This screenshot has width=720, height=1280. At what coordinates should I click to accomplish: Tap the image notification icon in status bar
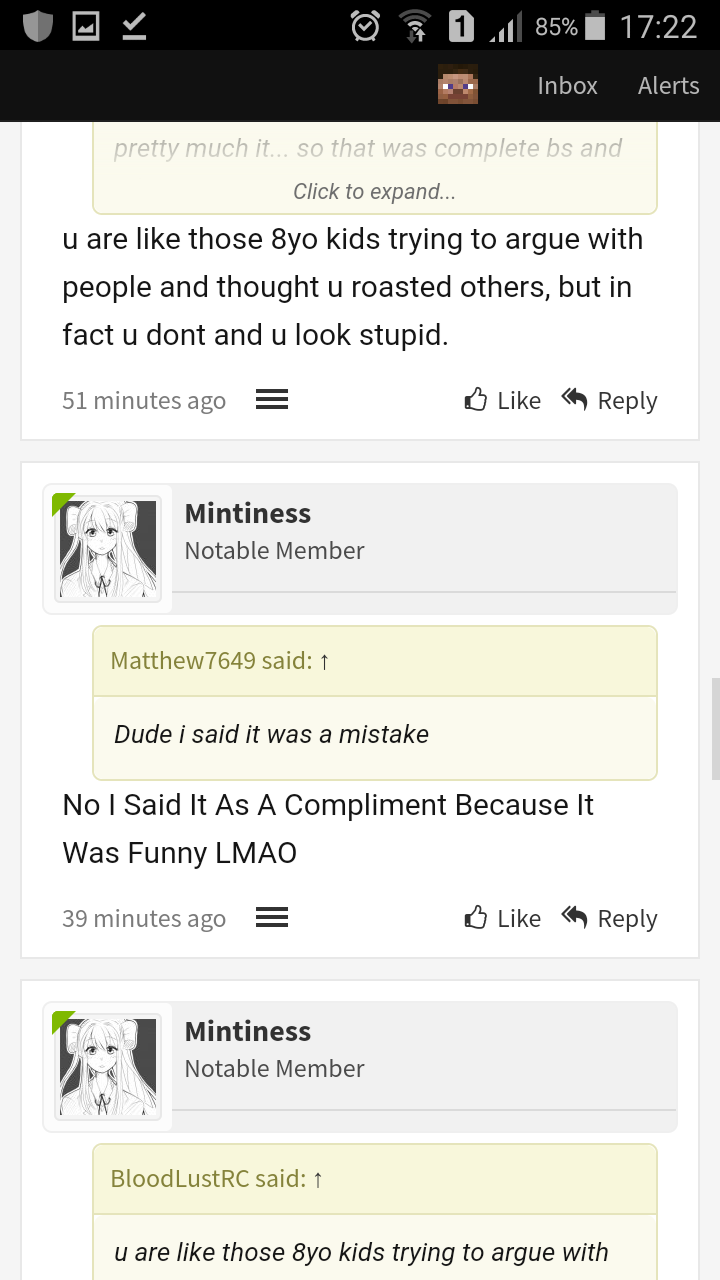click(x=86, y=27)
